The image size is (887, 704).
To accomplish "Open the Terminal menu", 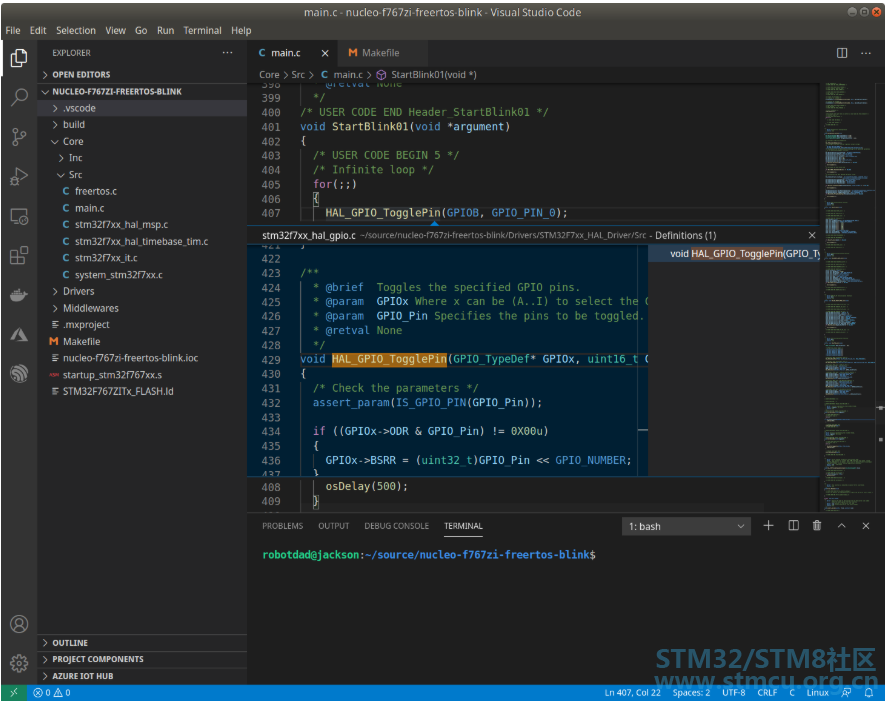I will [x=203, y=31].
